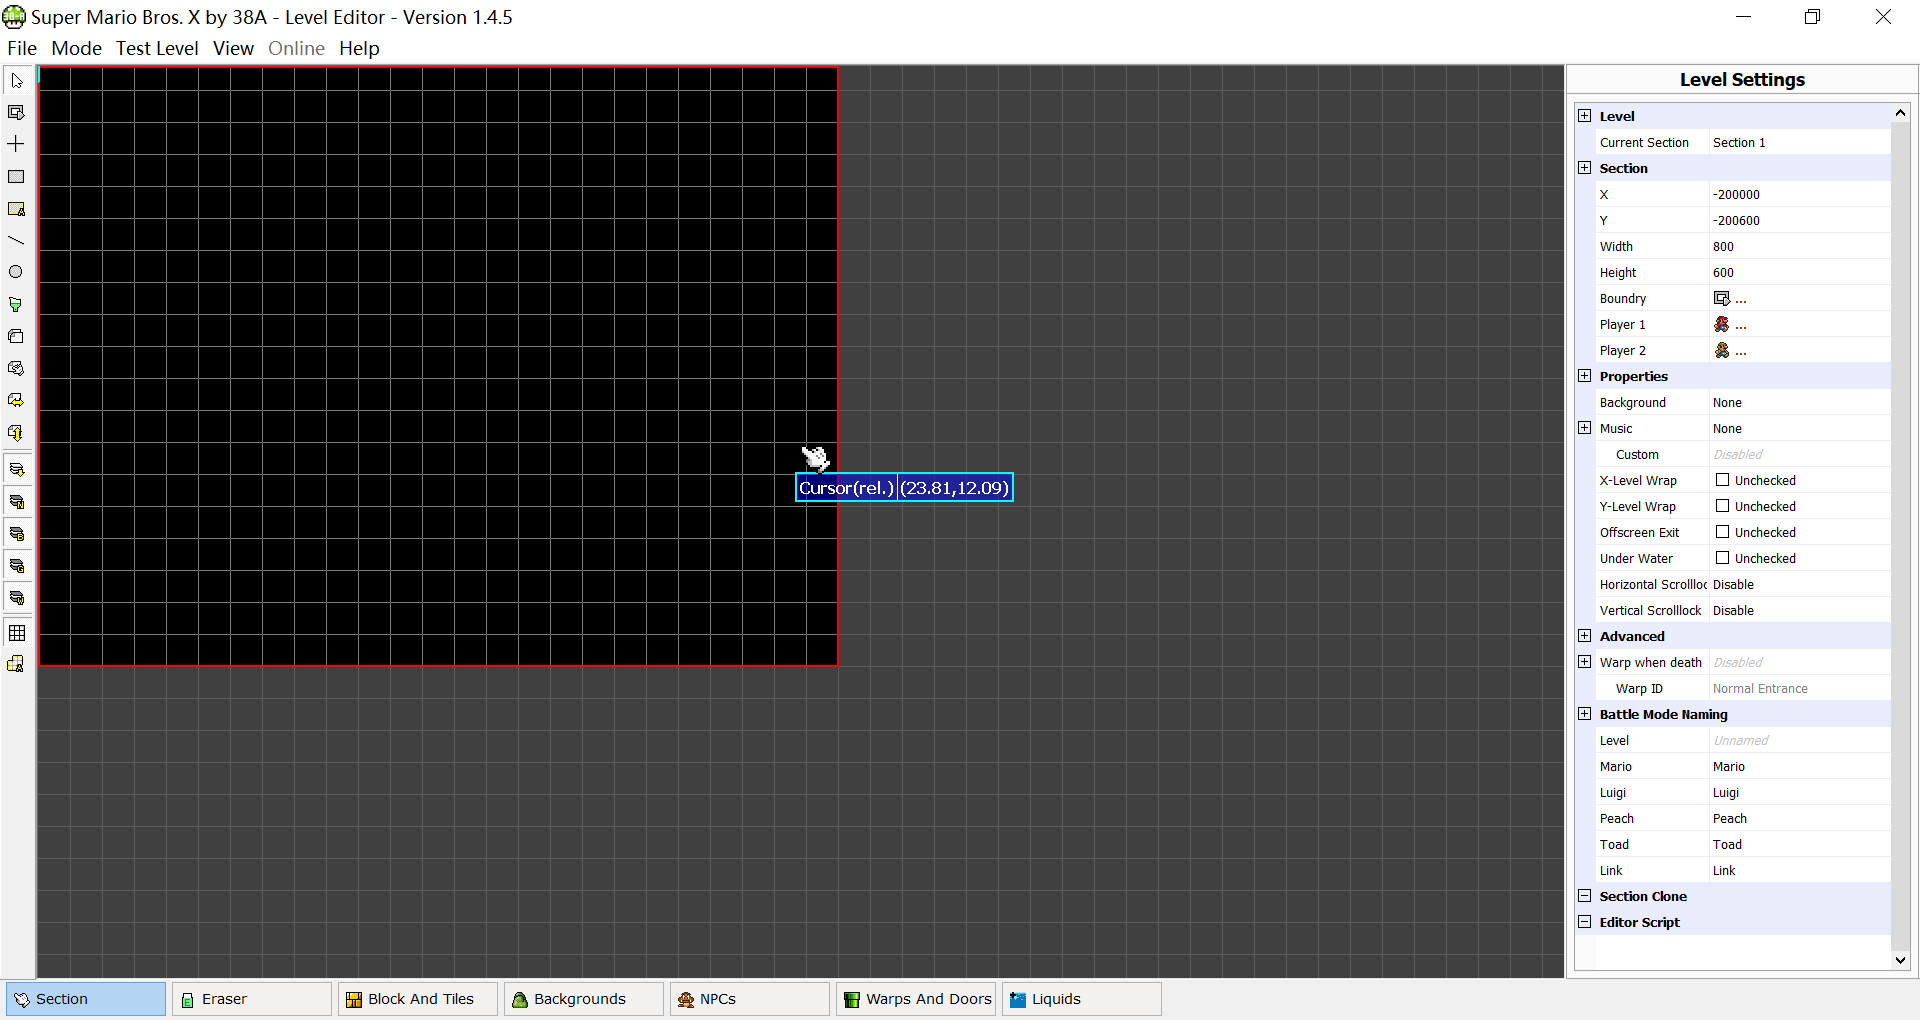Edit the section X value -200000
This screenshot has height=1020, width=1920.
[1800, 194]
